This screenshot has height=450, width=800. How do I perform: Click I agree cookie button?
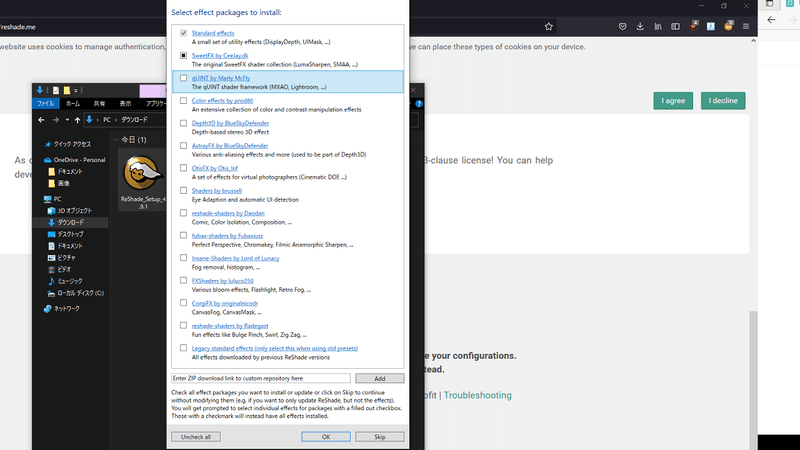673,101
